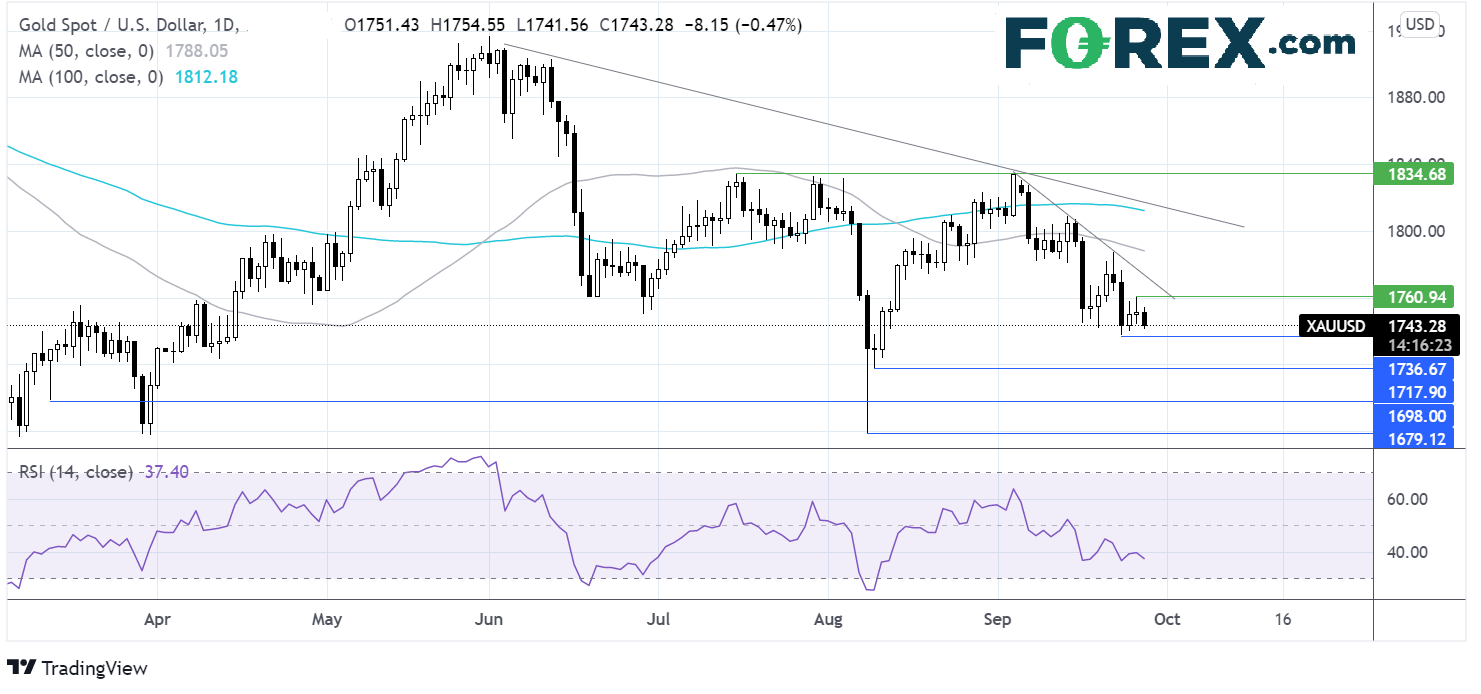Click the green 1834.68 price label
The image size is (1481, 694).
click(1415, 175)
